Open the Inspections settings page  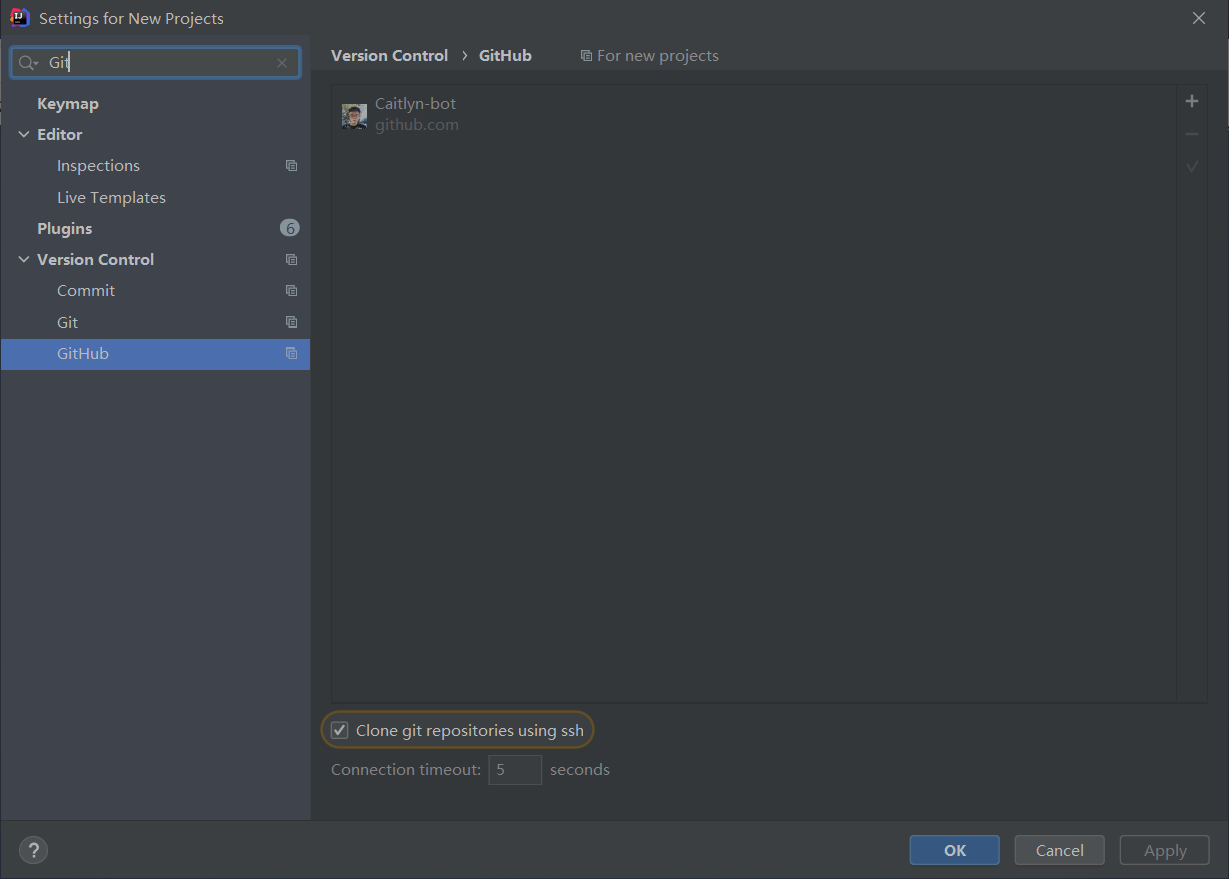98,166
